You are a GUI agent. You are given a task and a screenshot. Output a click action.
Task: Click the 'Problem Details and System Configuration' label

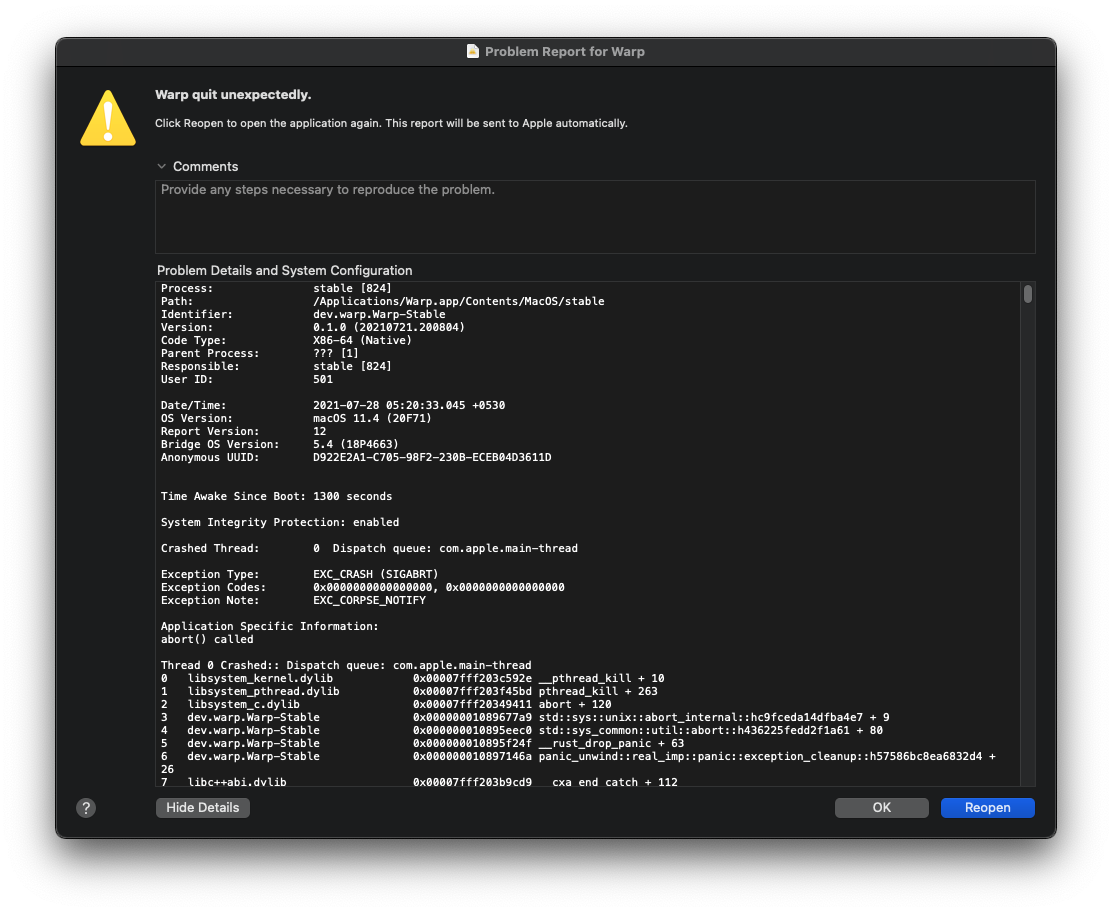284,270
